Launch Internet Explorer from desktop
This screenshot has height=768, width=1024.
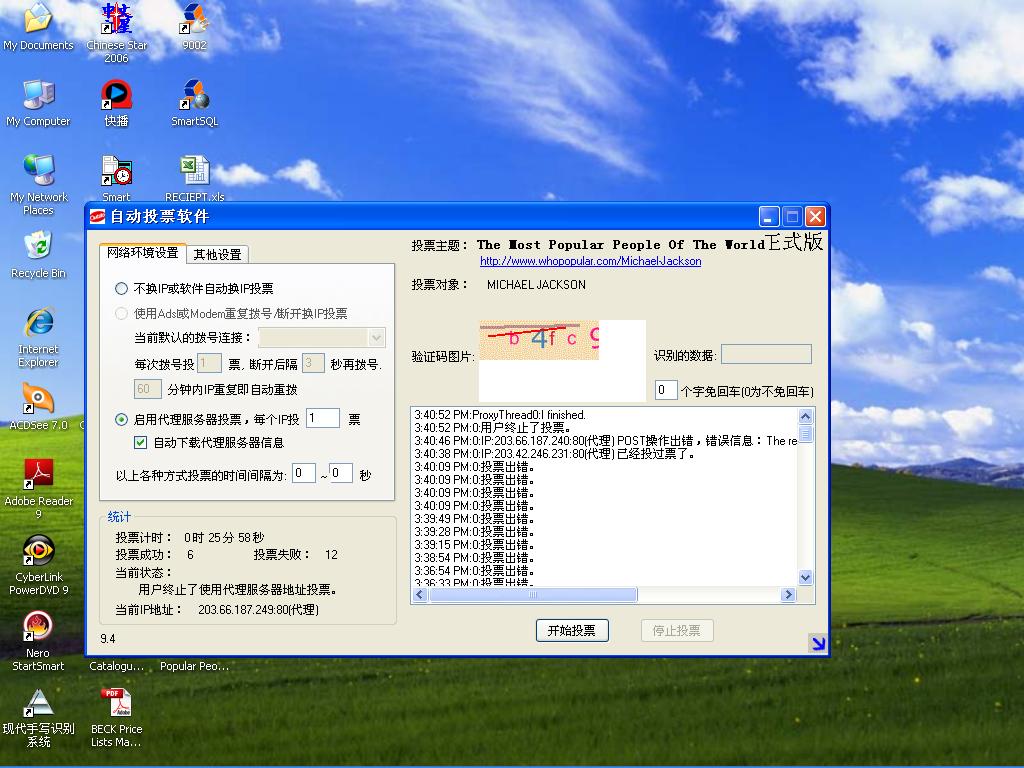pos(38,325)
